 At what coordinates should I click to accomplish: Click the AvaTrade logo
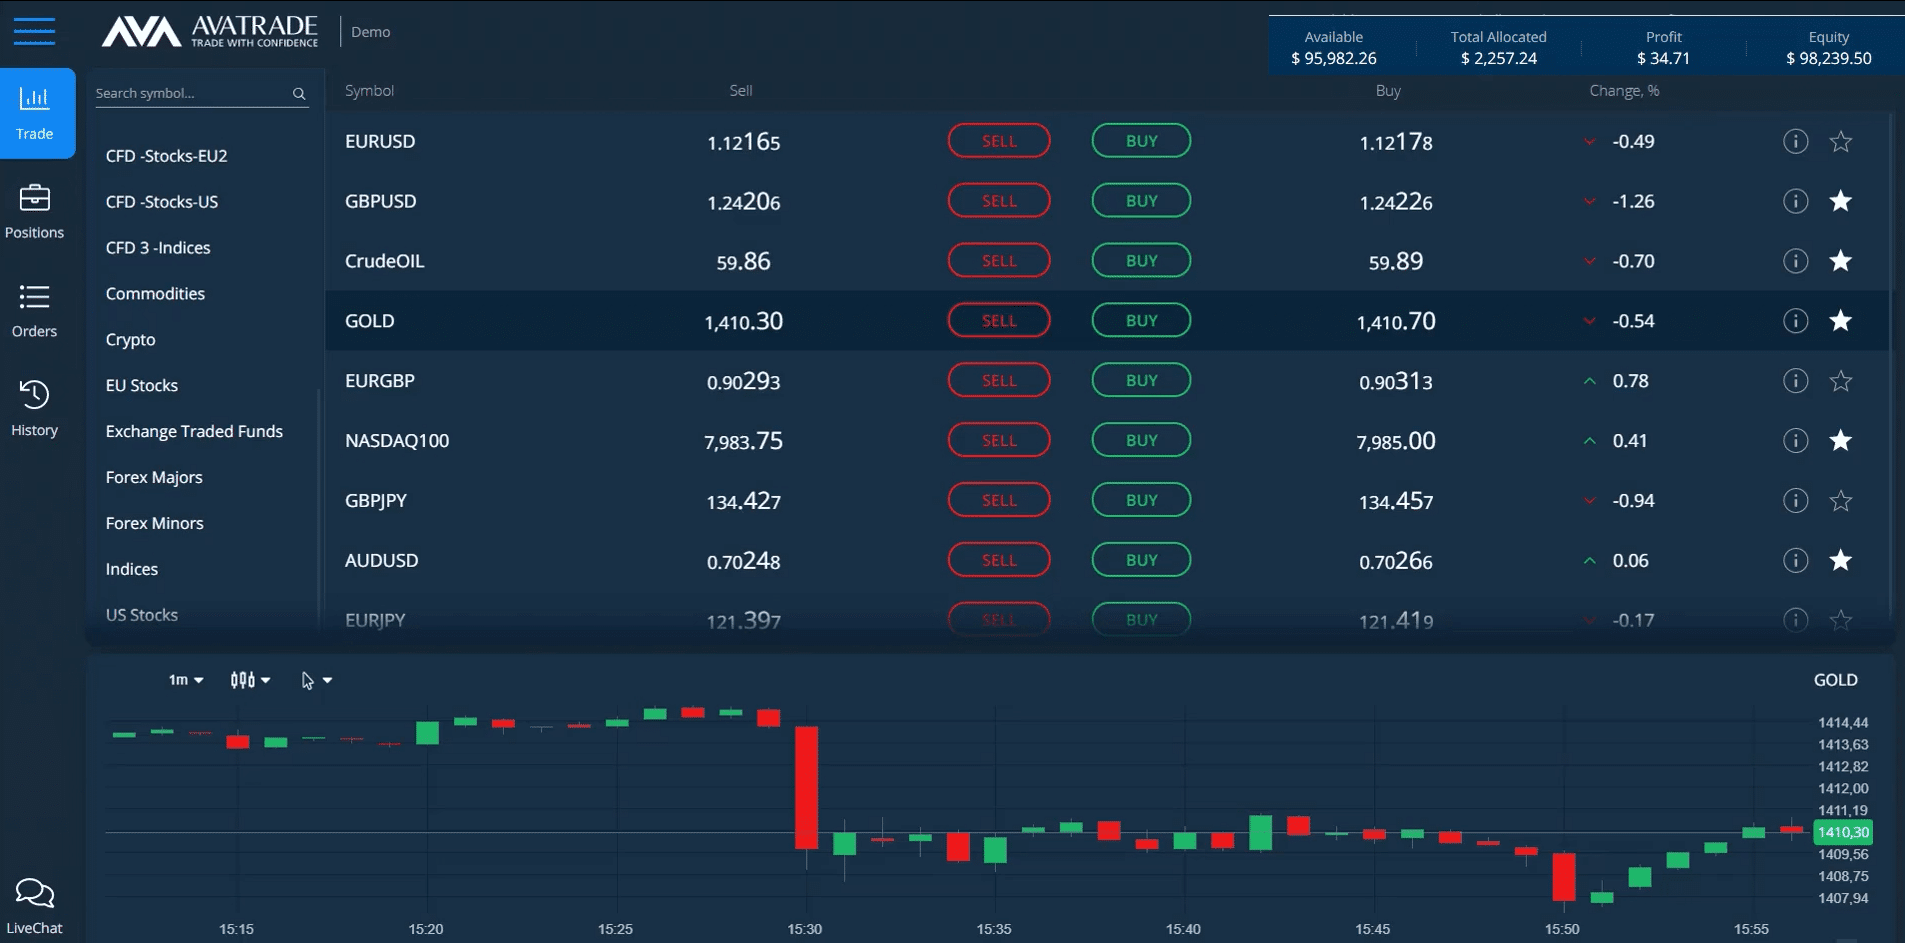coord(210,31)
